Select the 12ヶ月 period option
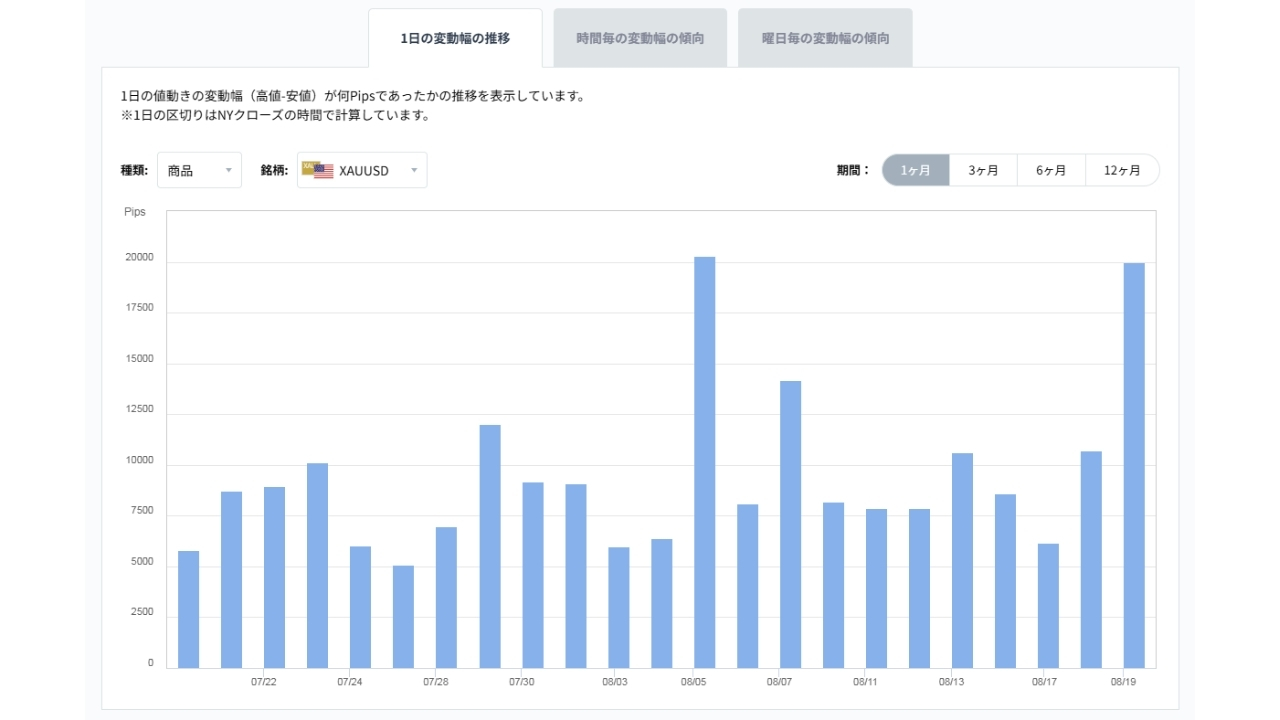1280x720 pixels. [x=1122, y=170]
